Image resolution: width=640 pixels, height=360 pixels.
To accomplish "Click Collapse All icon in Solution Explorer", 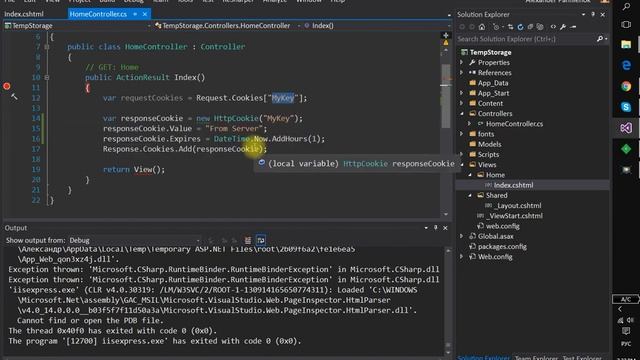I will tap(530, 27).
